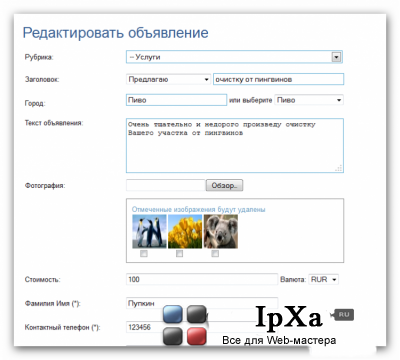
Task: Click the Стоимость label
Action: click(42, 279)
